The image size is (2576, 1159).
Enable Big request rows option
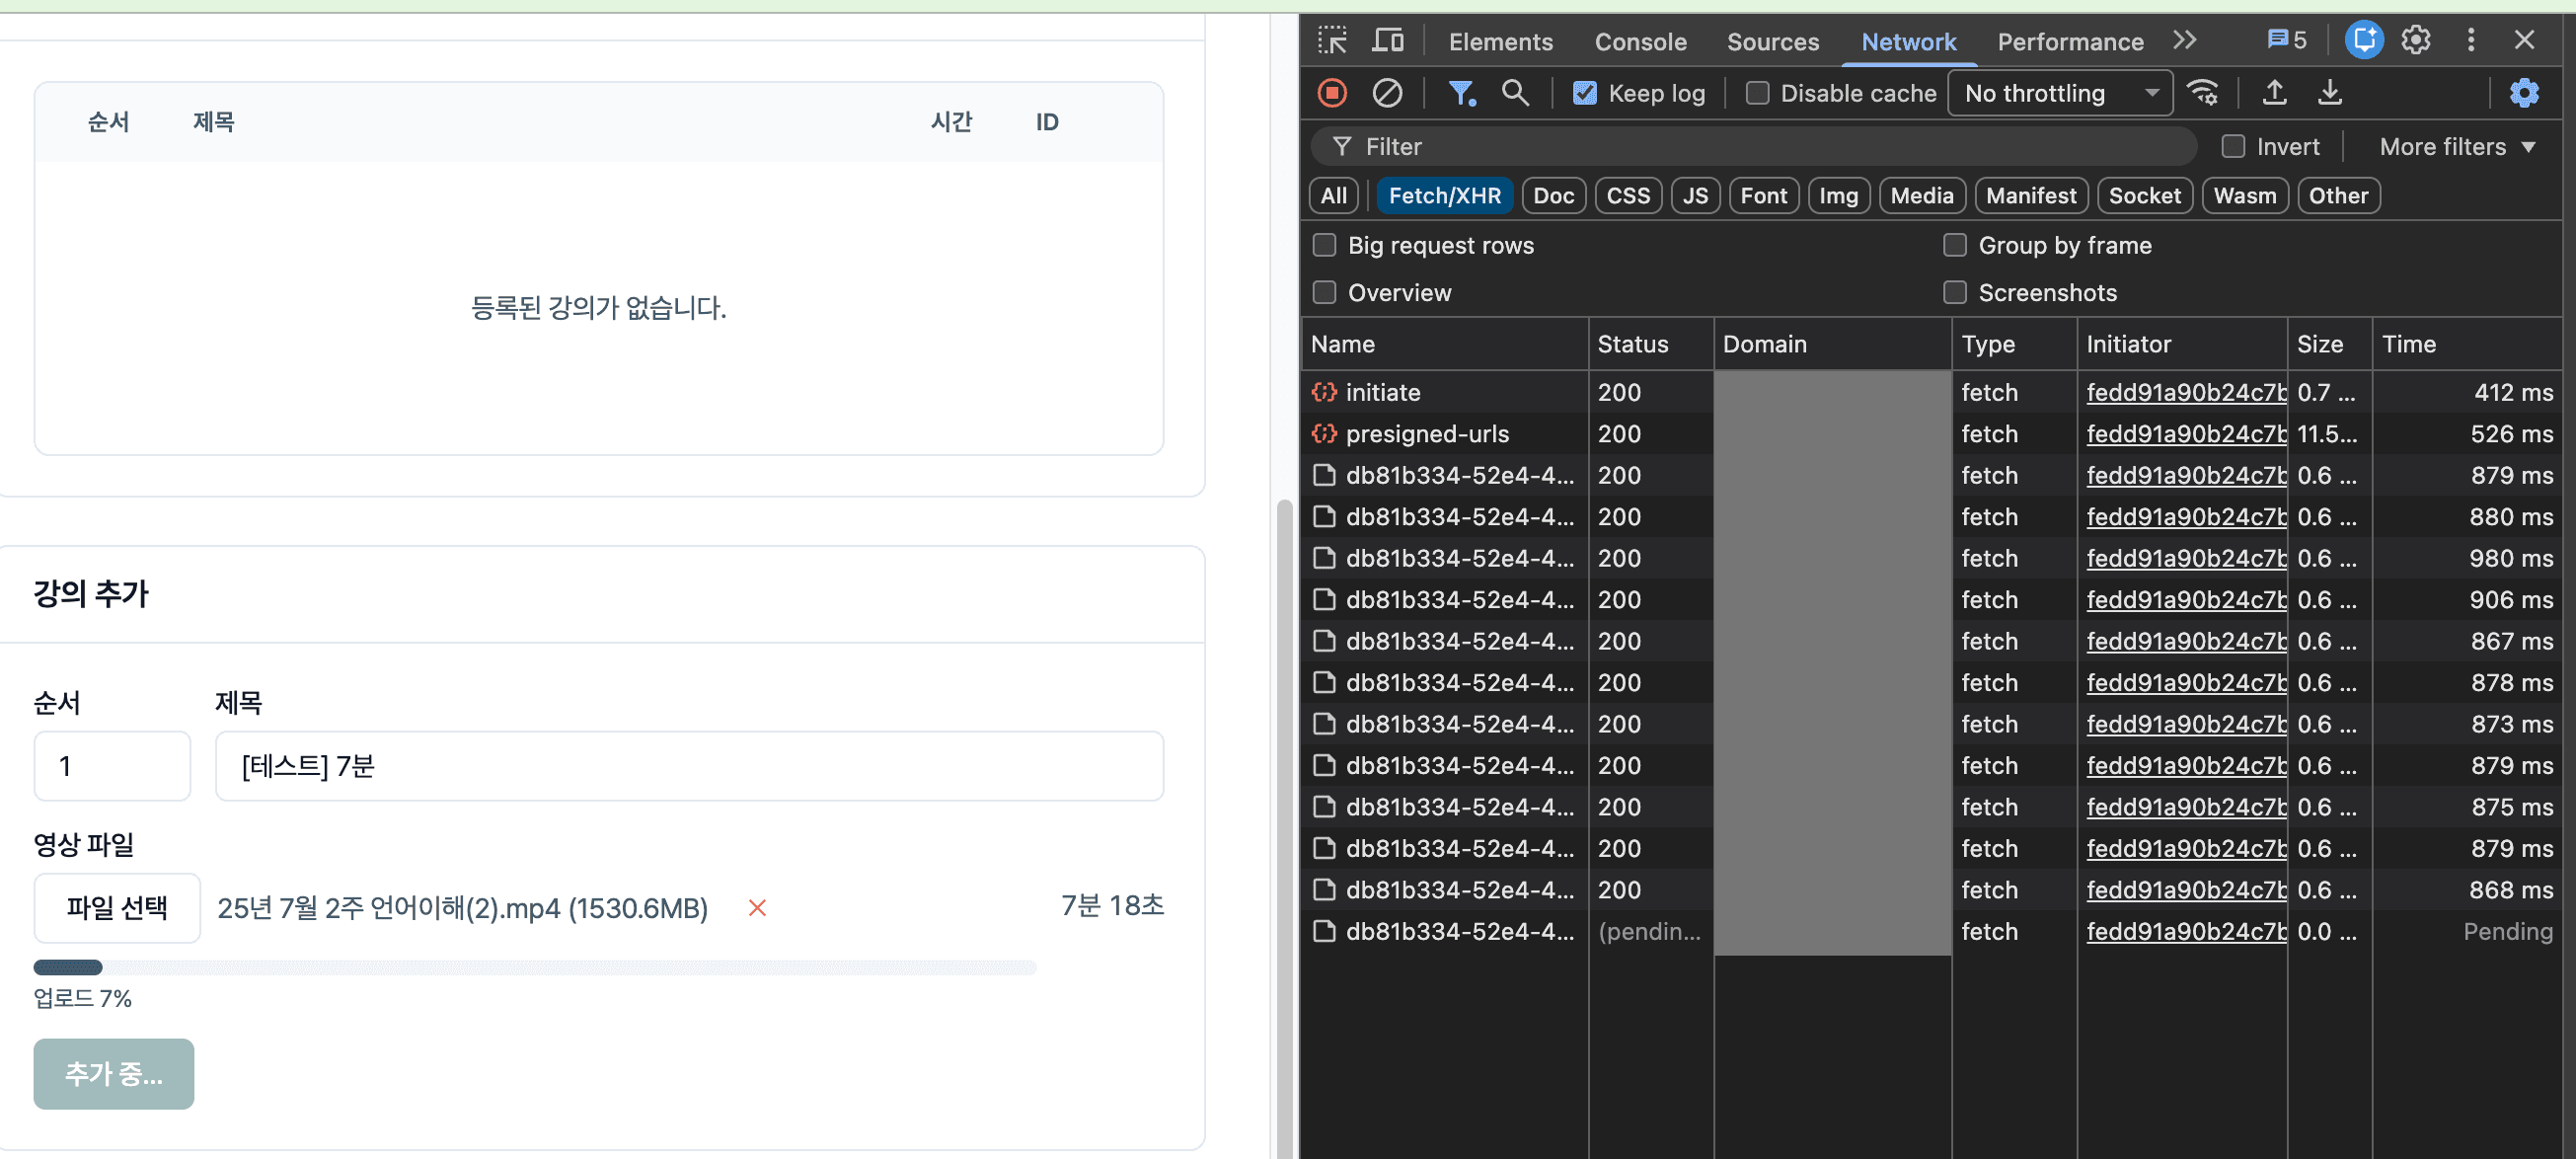(1324, 246)
